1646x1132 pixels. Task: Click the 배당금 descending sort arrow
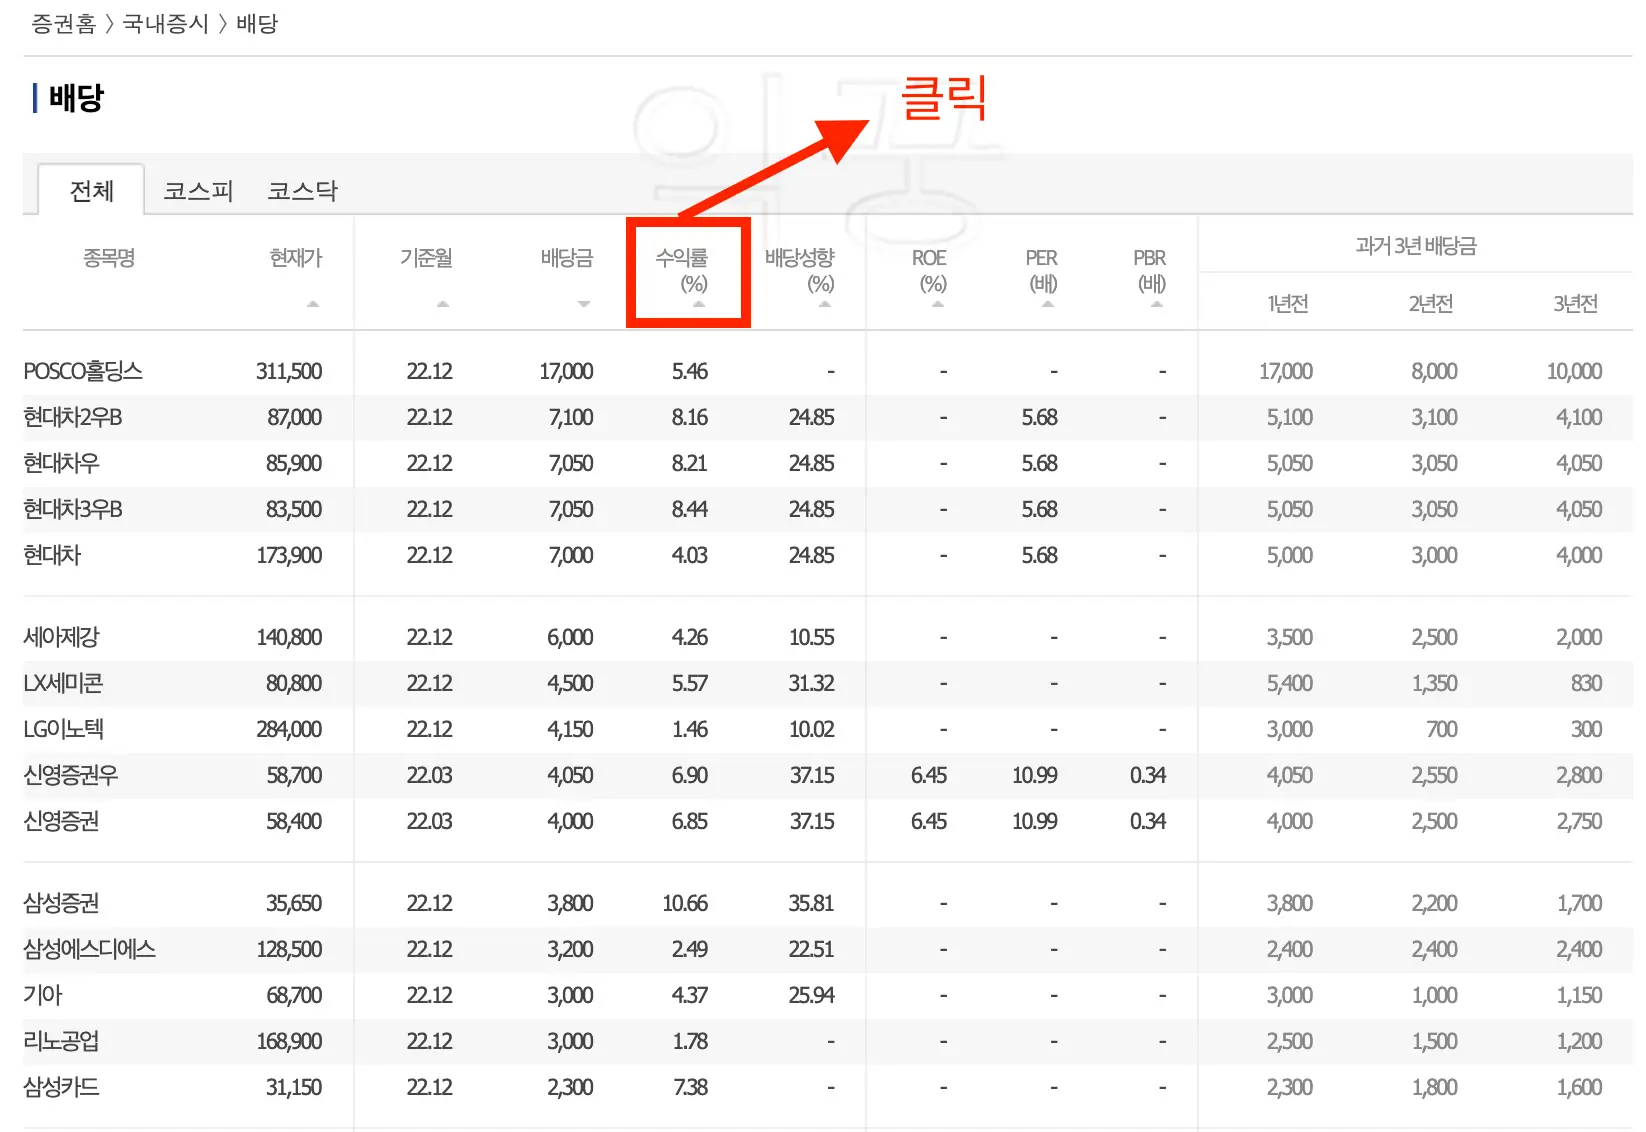(583, 305)
